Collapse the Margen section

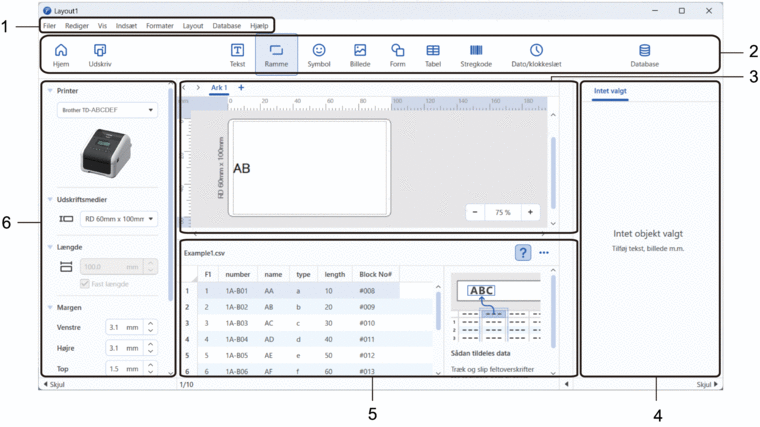(50, 307)
